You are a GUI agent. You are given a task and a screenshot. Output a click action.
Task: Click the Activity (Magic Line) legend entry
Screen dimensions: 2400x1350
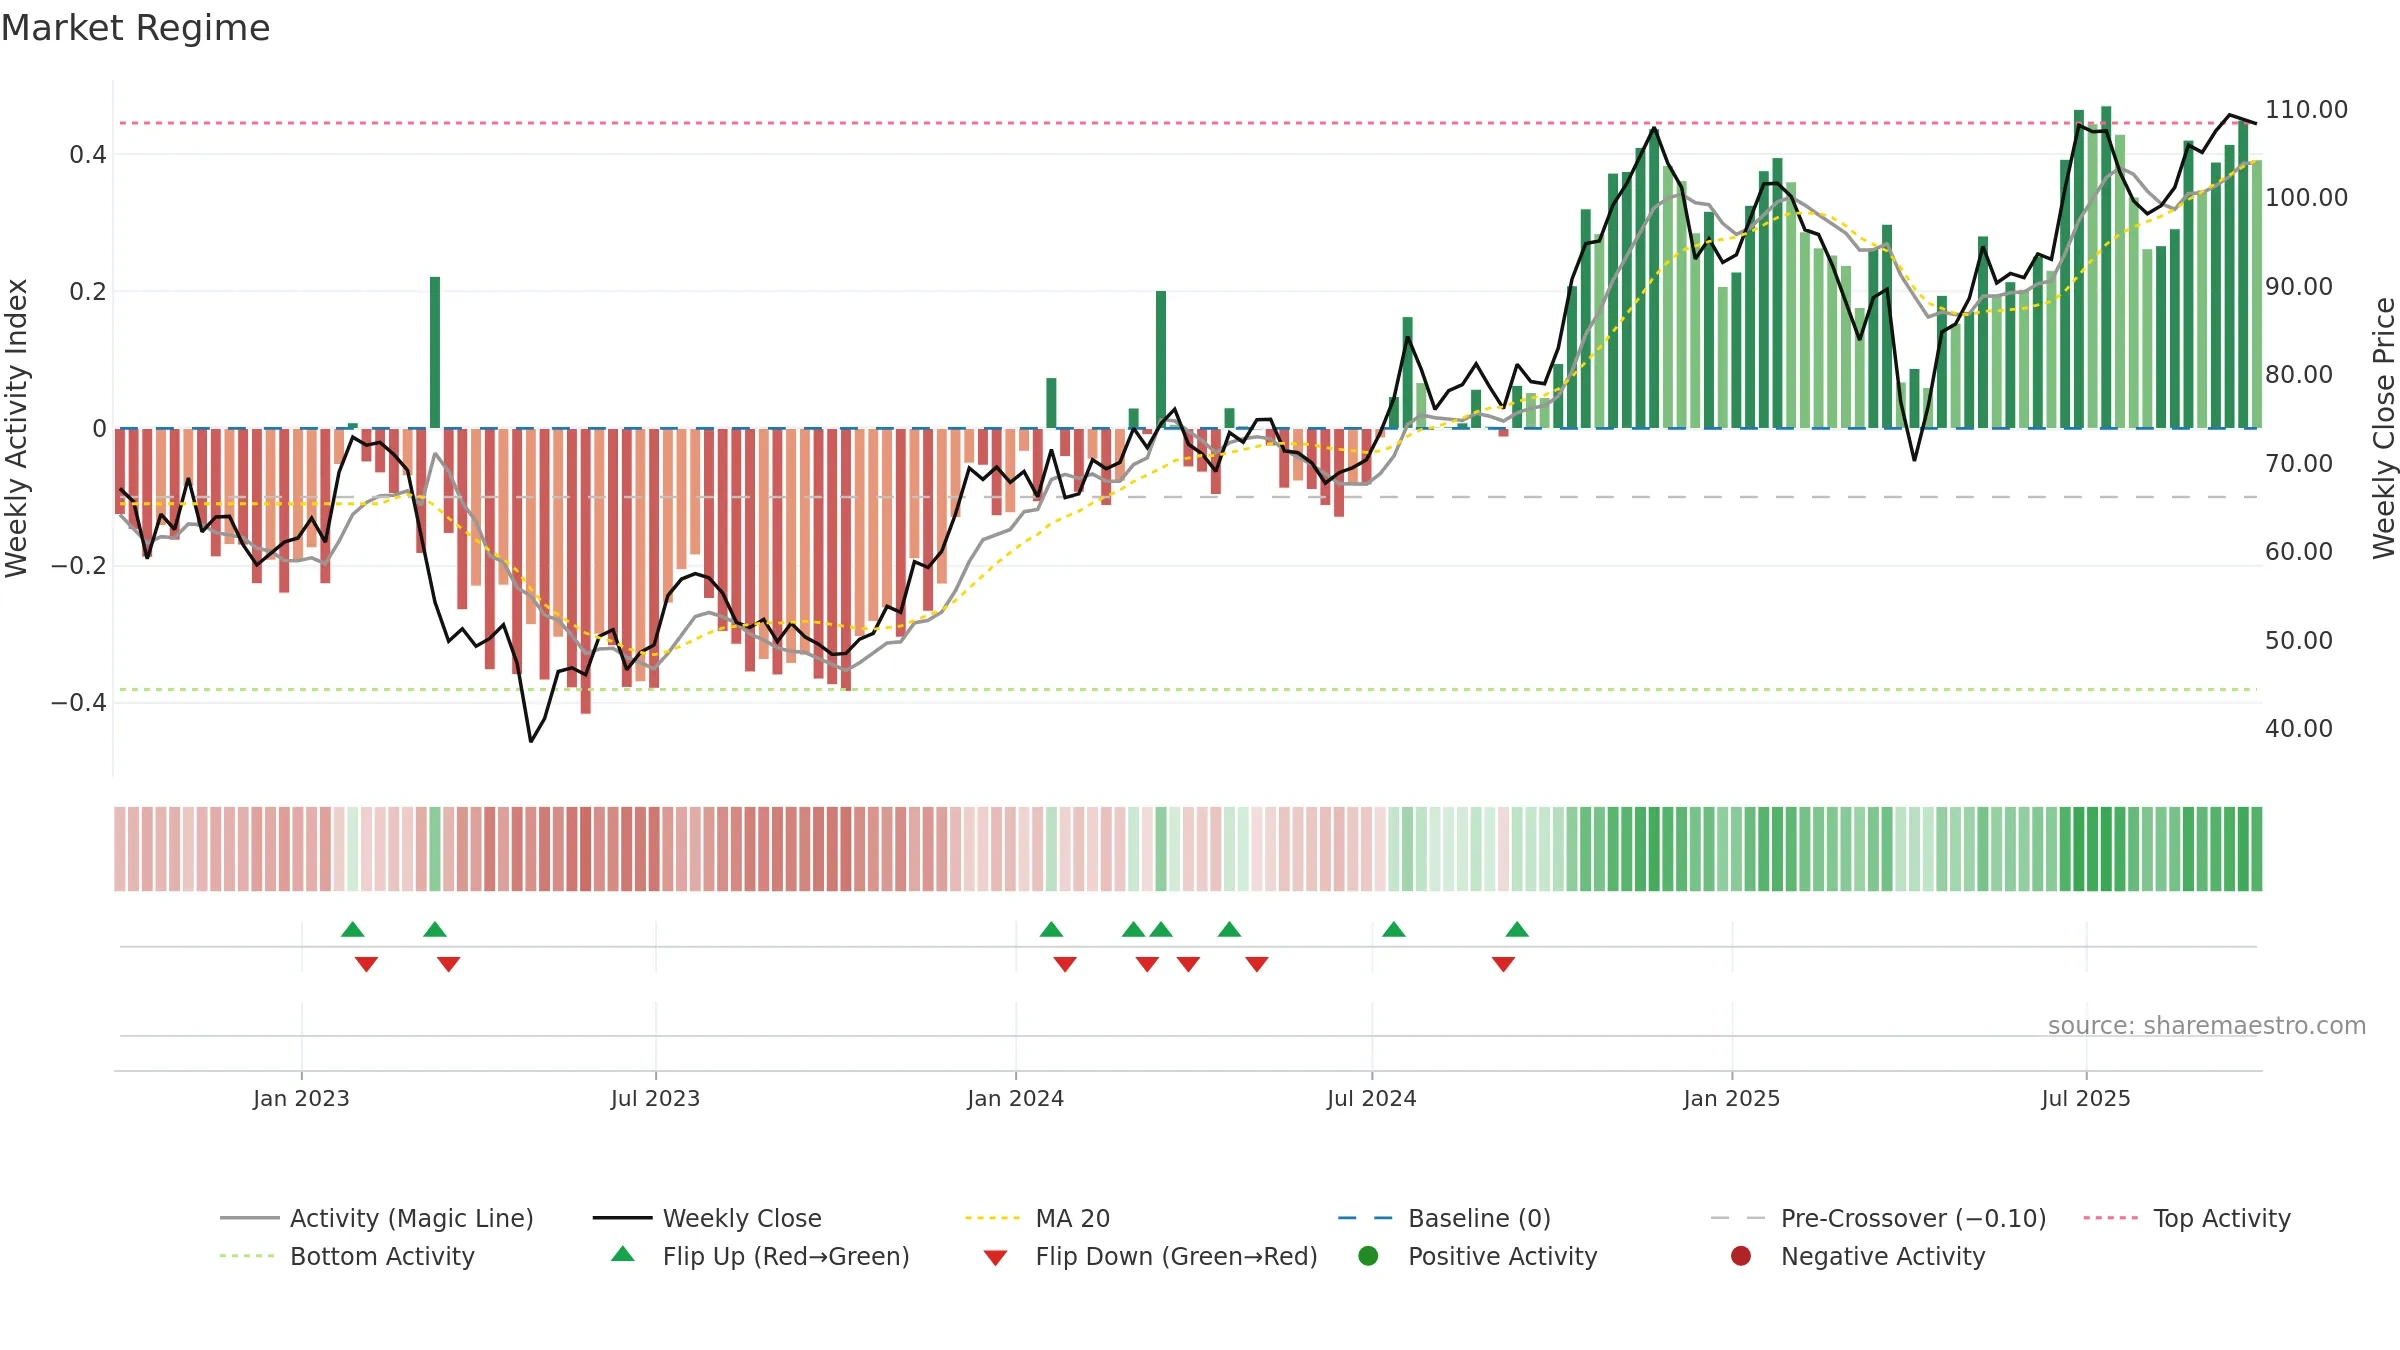point(377,1218)
